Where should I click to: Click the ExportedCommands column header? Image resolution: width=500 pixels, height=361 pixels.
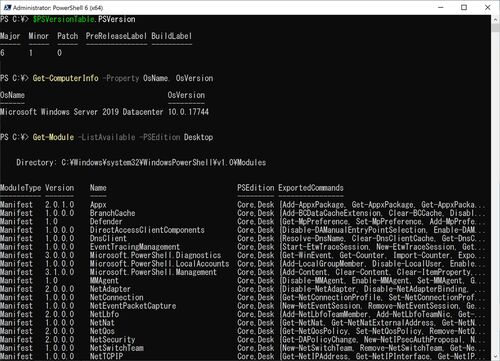[311, 188]
